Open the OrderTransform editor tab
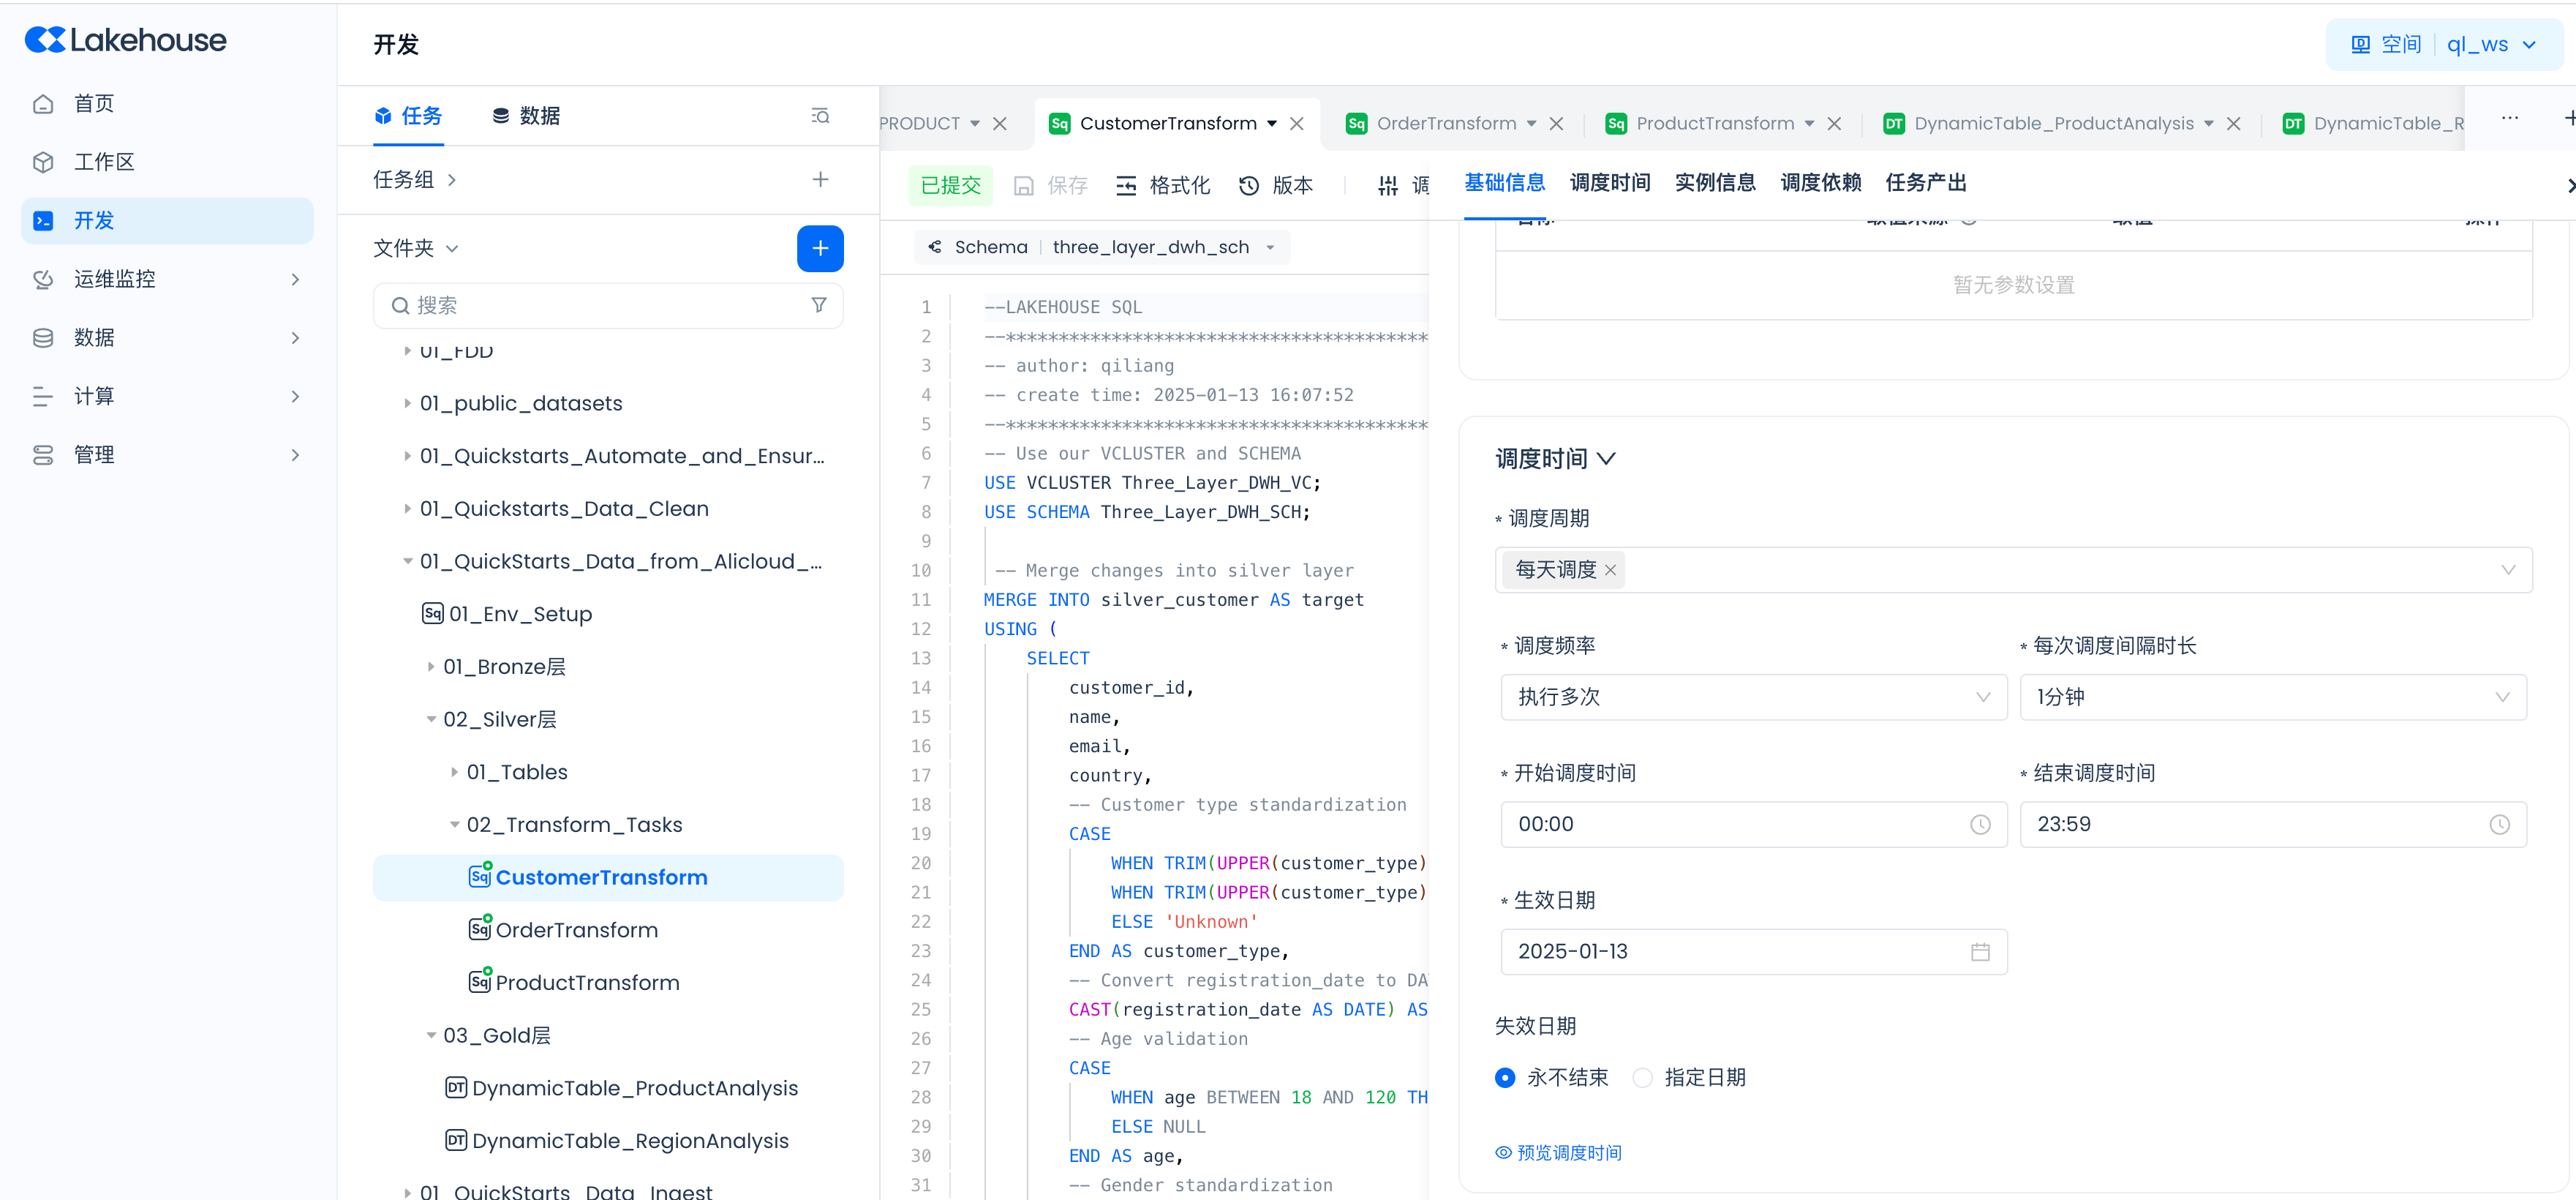 (1445, 124)
